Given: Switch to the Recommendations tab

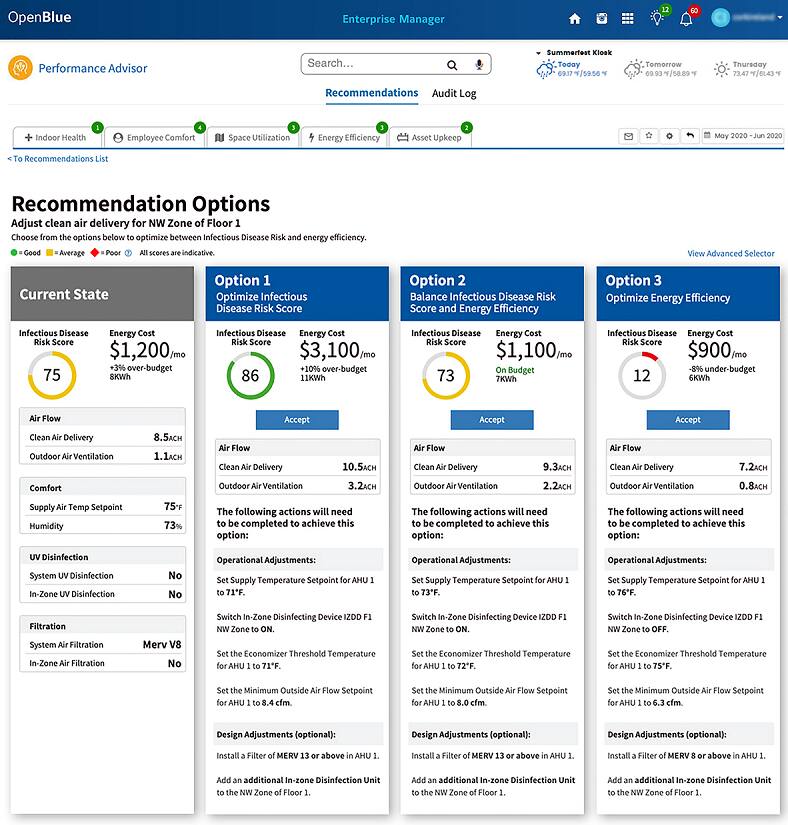Looking at the screenshot, I should pyautogui.click(x=371, y=93).
